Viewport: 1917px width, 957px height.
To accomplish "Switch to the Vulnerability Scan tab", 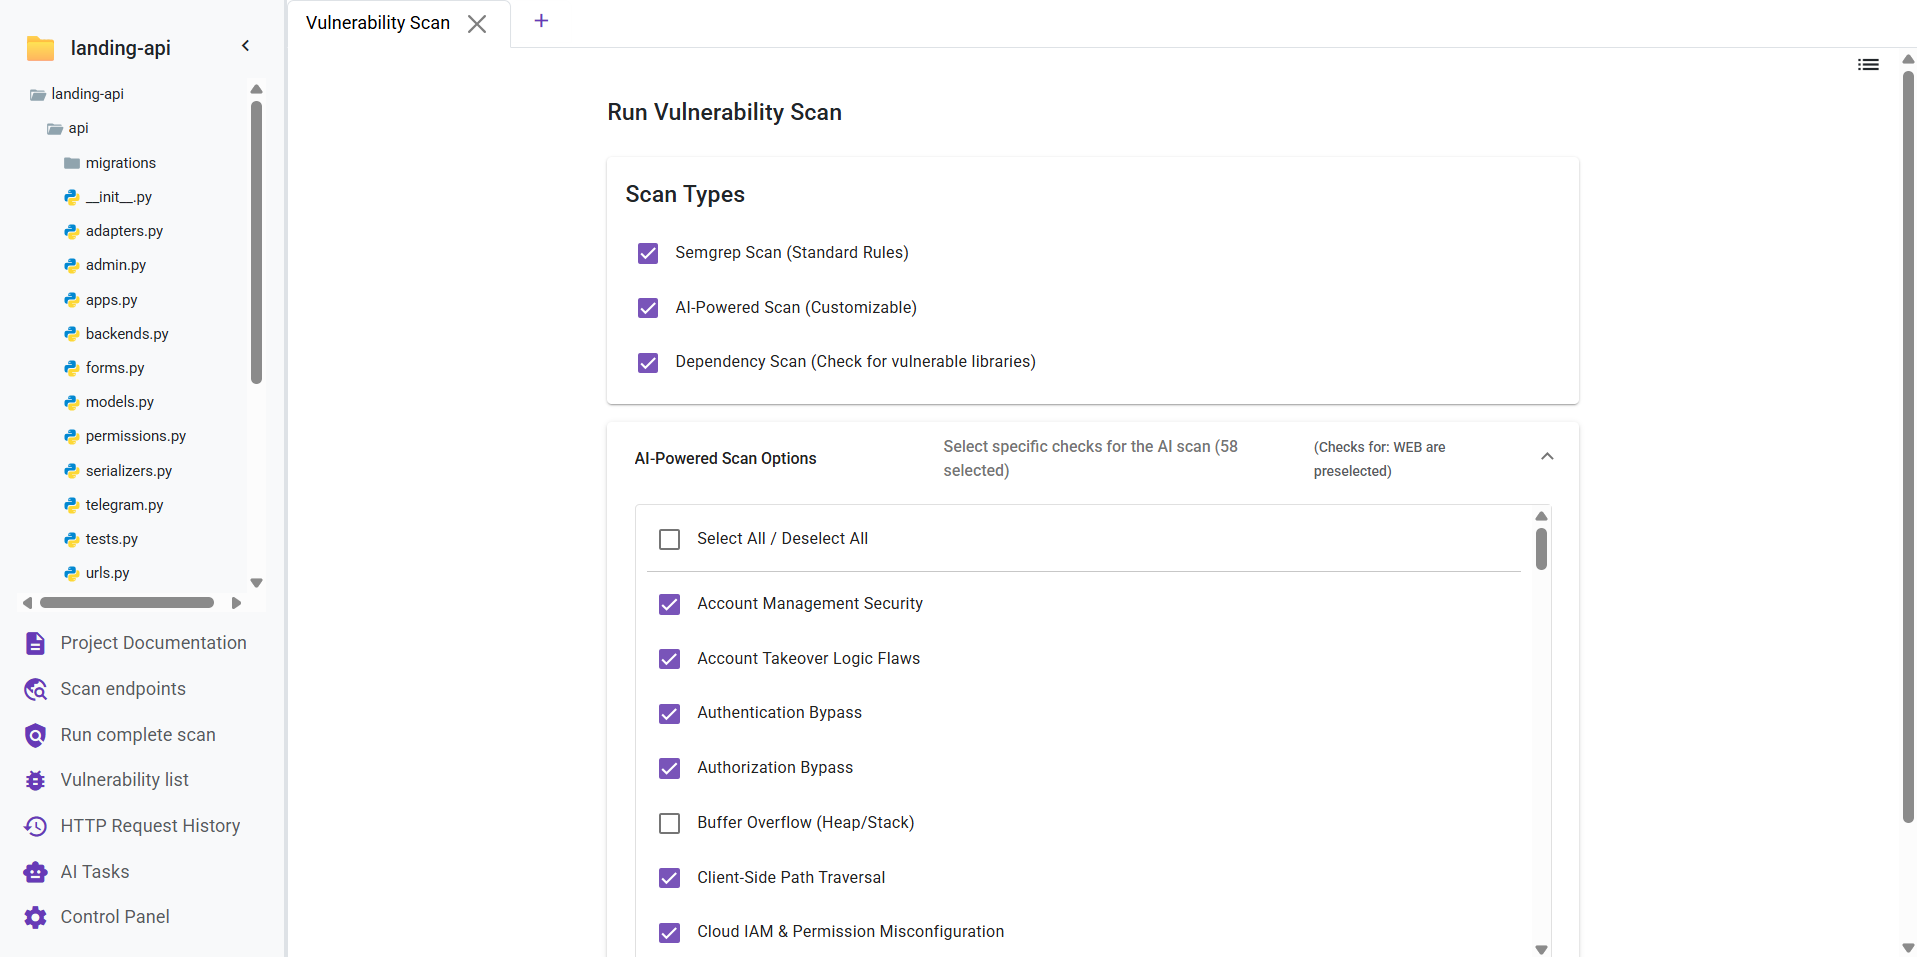I will [x=377, y=22].
